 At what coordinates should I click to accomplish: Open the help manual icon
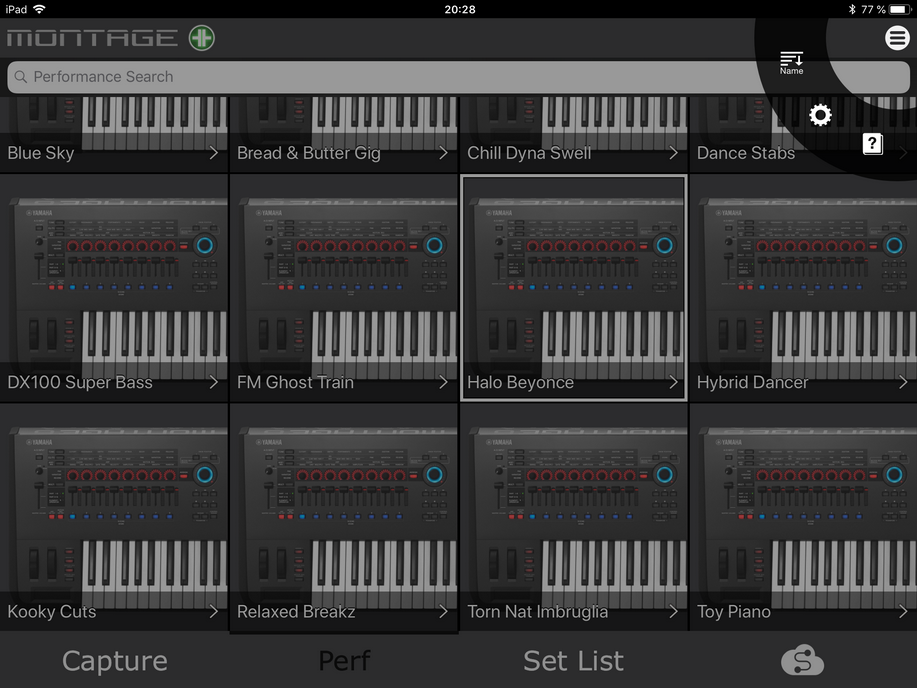pos(873,145)
